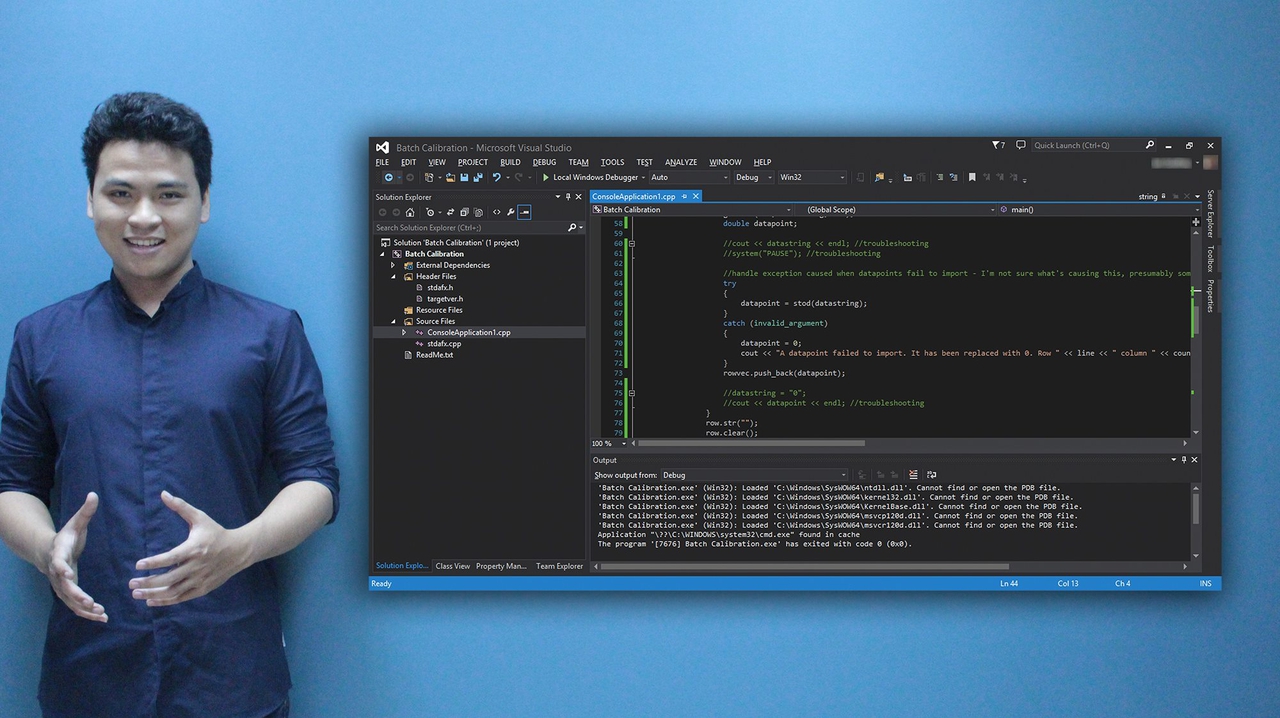The width and height of the screenshot is (1280, 718).
Task: Select ReadMe.txt in Solution Explorer
Action: [434, 355]
